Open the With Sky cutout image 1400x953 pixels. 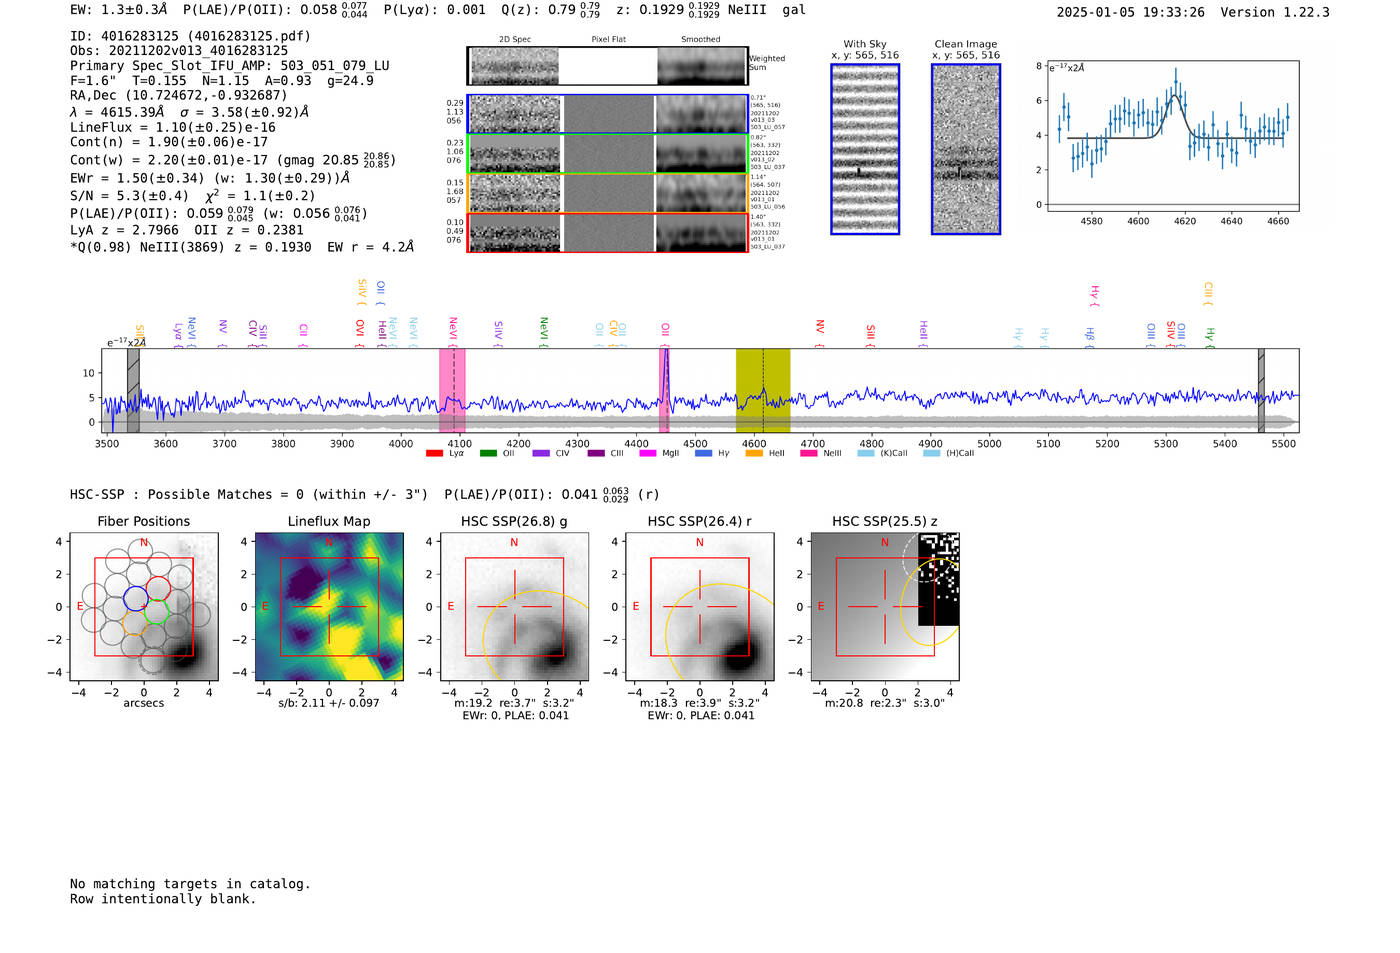865,149
